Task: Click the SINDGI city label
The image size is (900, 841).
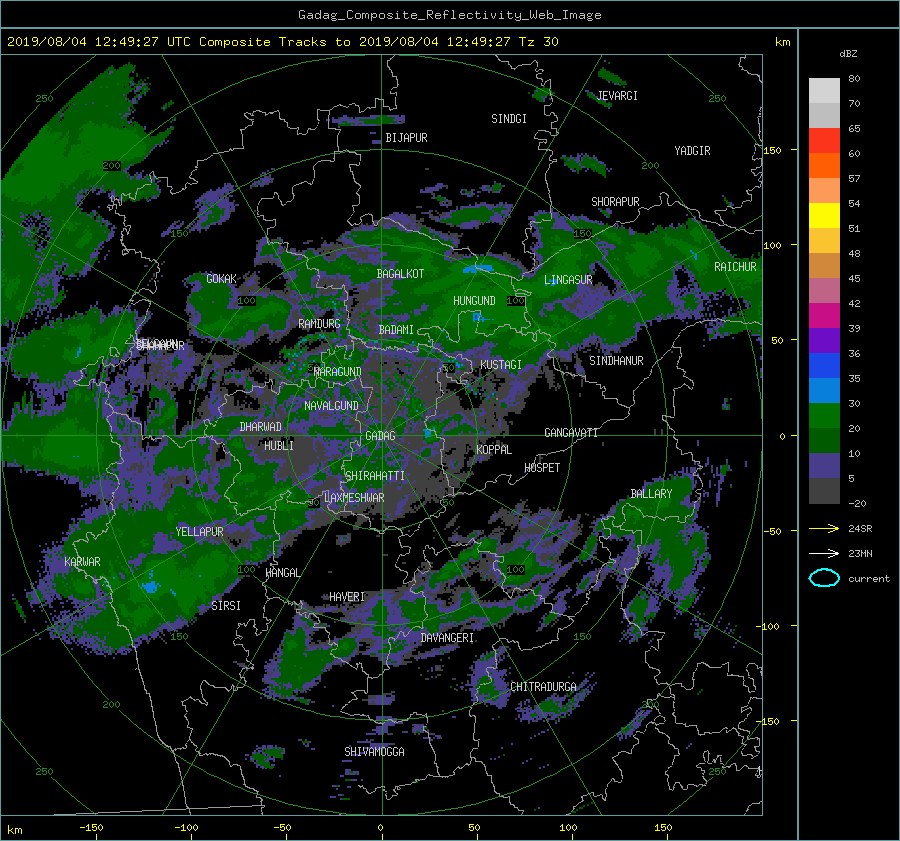Action: pos(509,119)
